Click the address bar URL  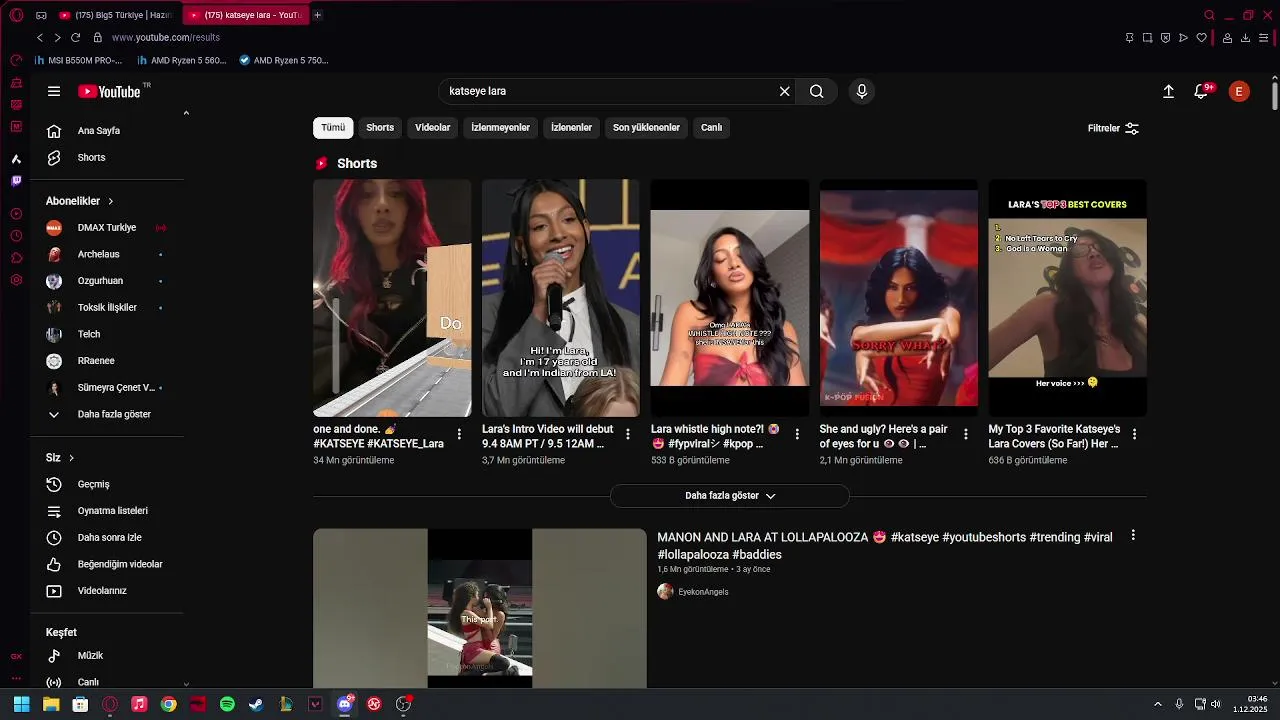point(166,38)
